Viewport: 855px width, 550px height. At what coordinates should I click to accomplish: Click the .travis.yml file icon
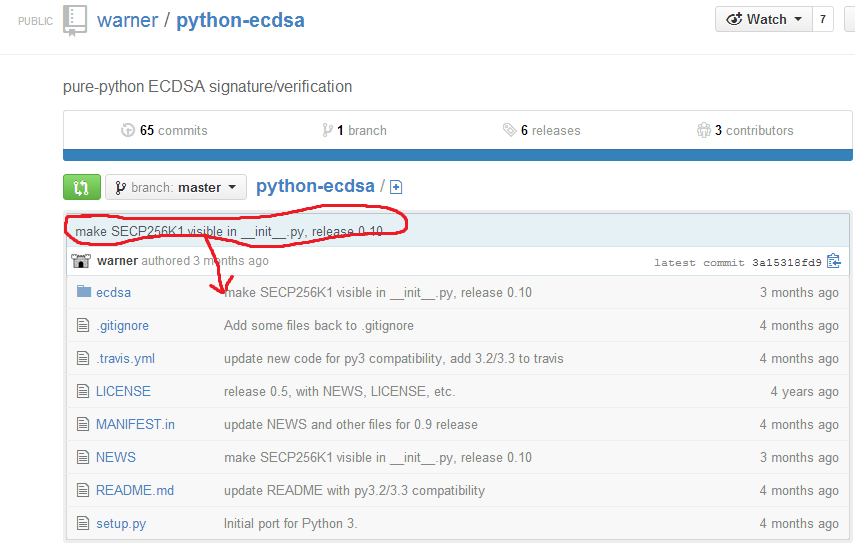83,358
